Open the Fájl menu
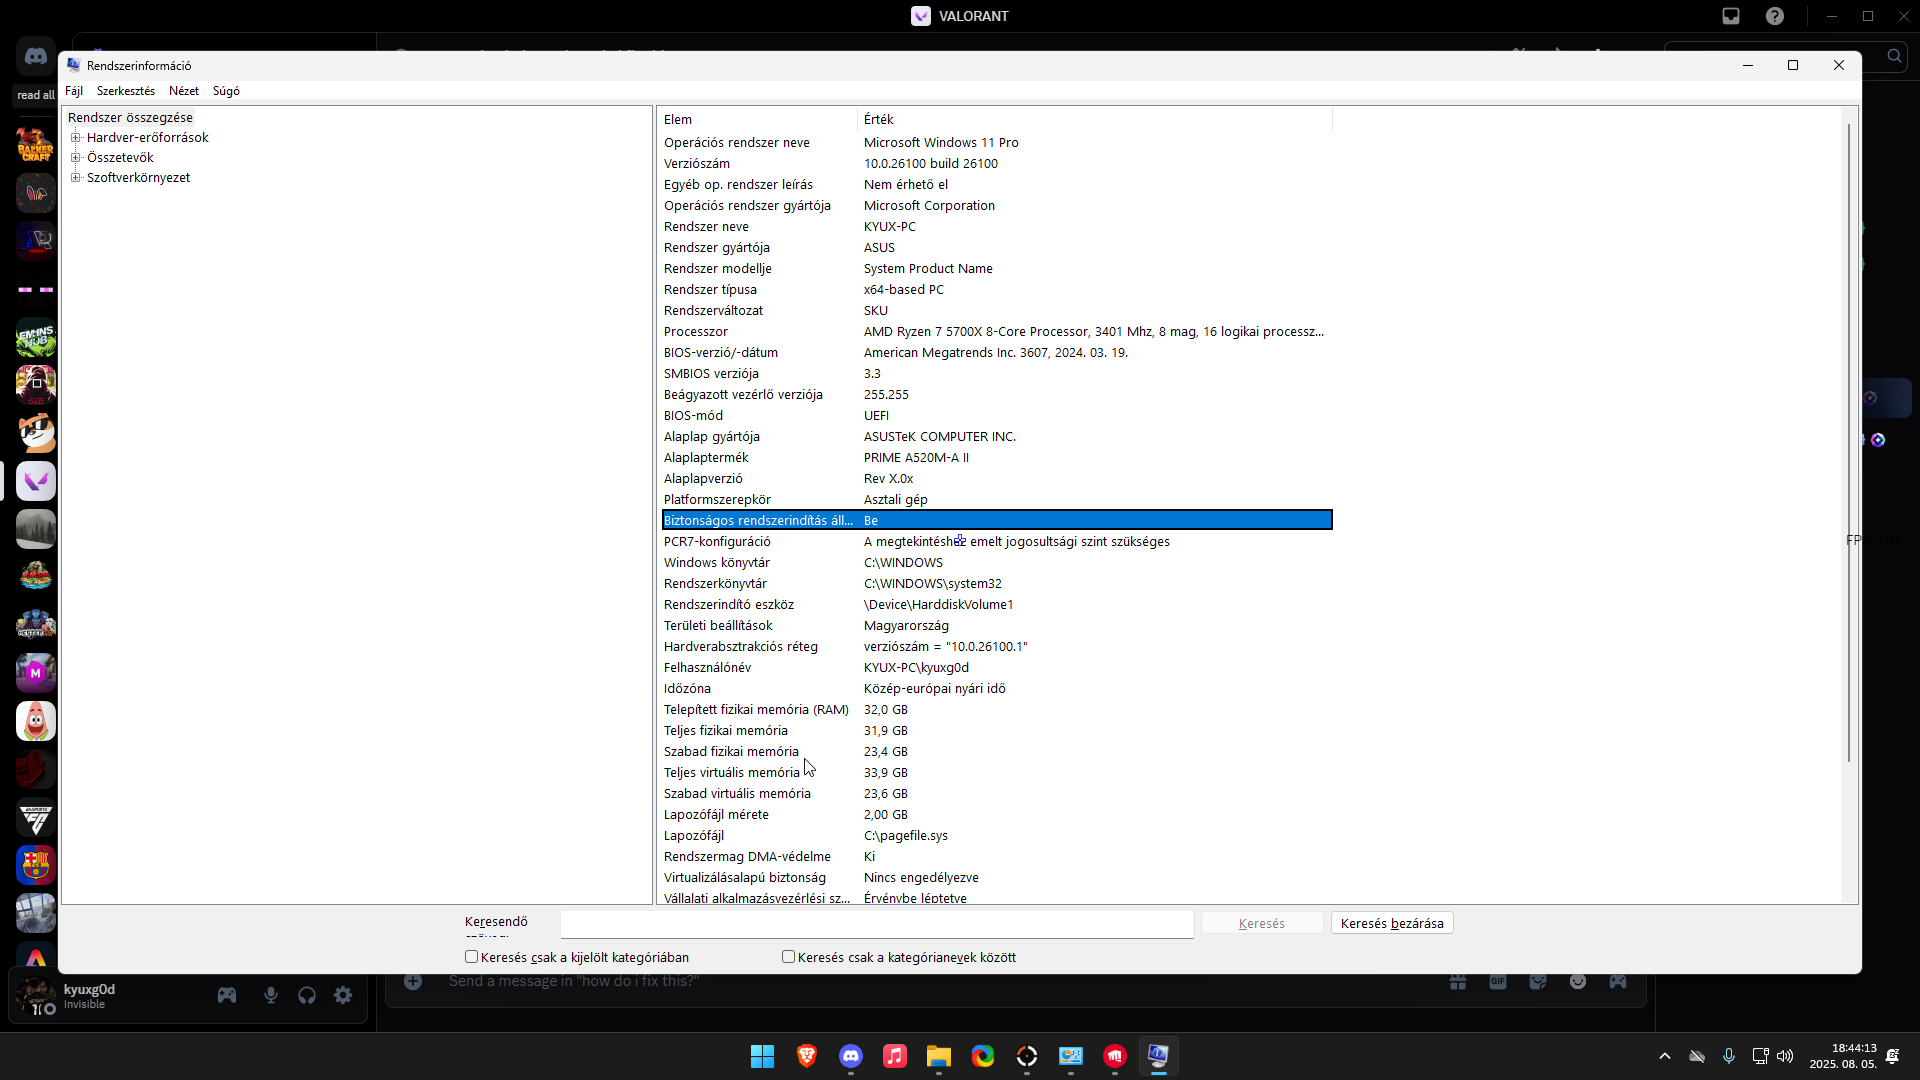The image size is (1920, 1080). coord(74,91)
